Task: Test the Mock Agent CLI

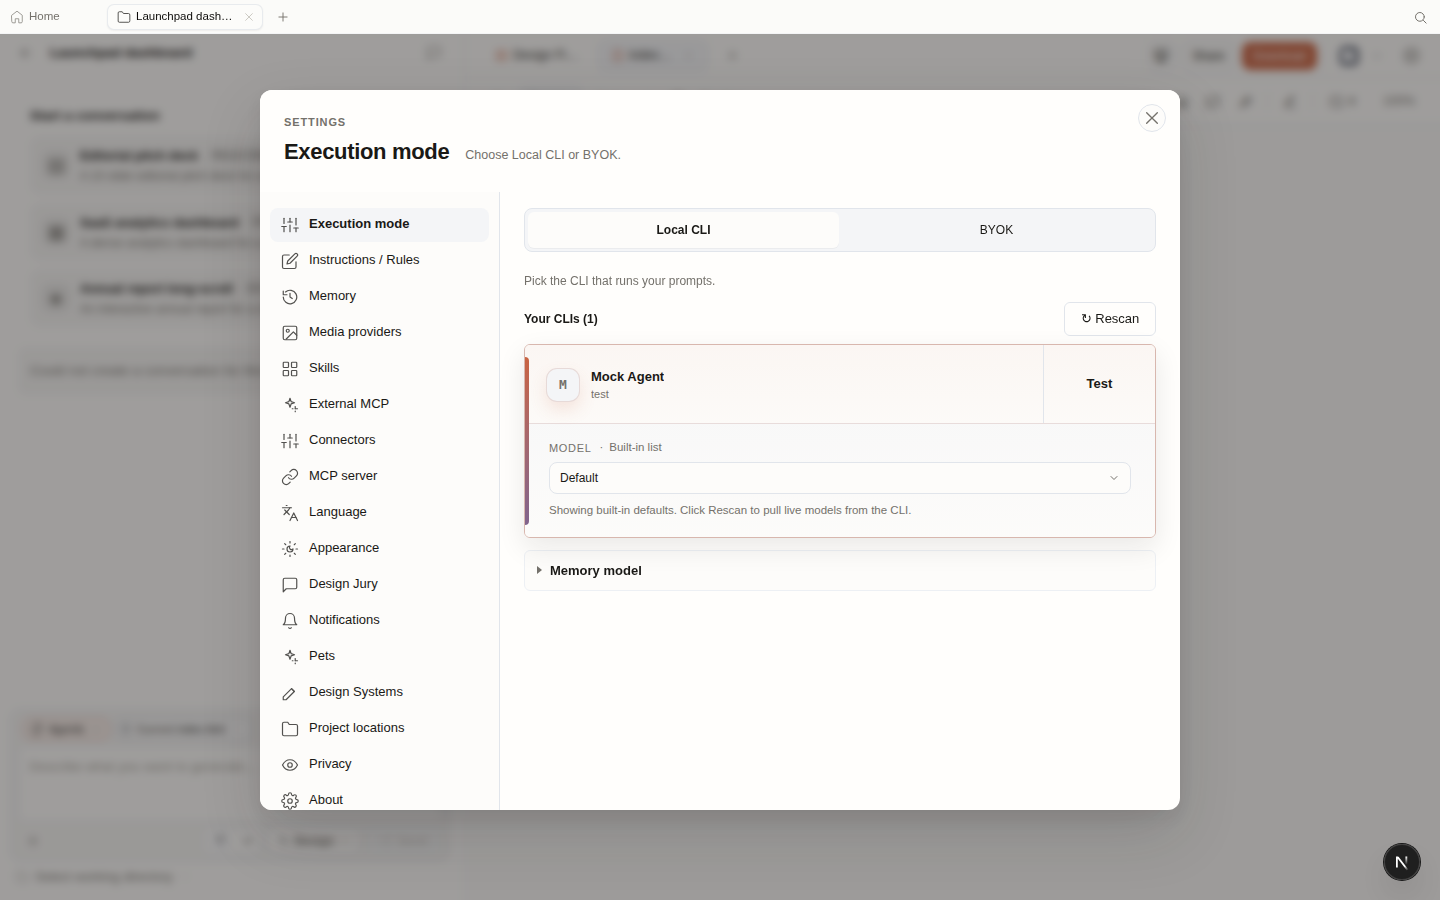Action: 1099,384
